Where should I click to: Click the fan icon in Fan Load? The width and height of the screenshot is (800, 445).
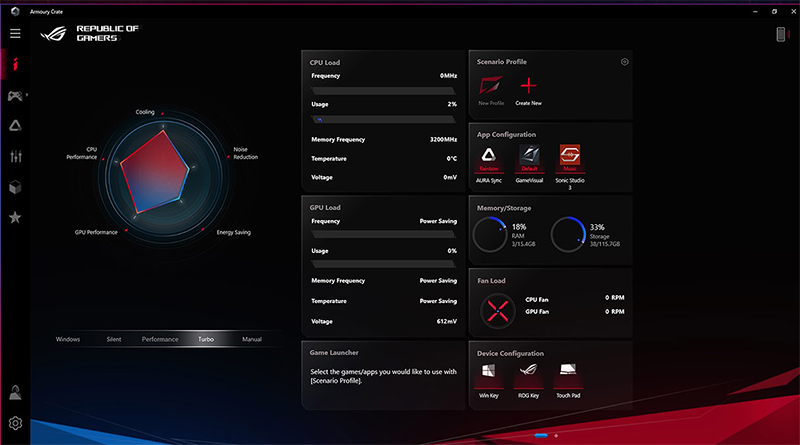point(497,311)
